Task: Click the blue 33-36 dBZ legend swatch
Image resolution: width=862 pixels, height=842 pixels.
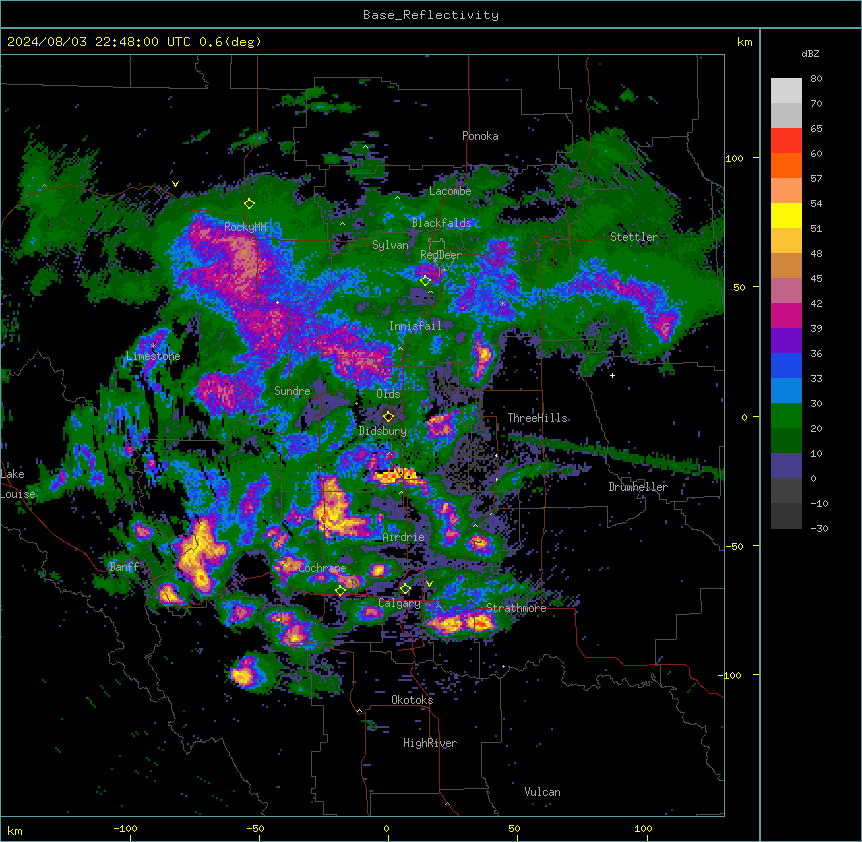Action: [x=786, y=365]
